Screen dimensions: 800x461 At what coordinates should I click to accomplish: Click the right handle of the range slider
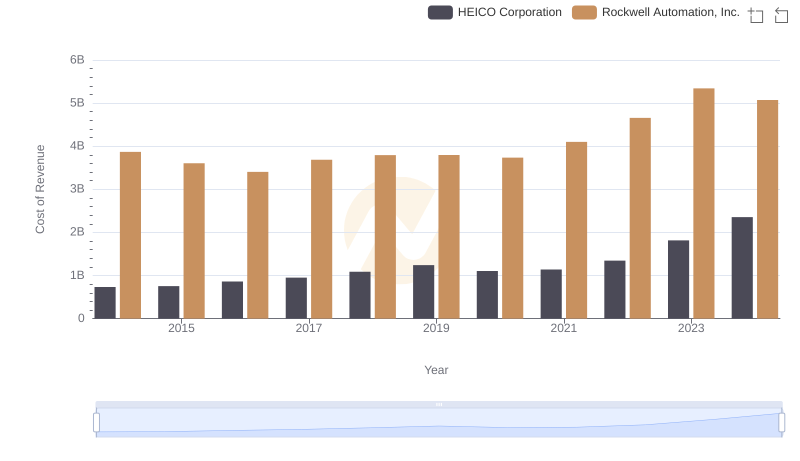coord(781,422)
